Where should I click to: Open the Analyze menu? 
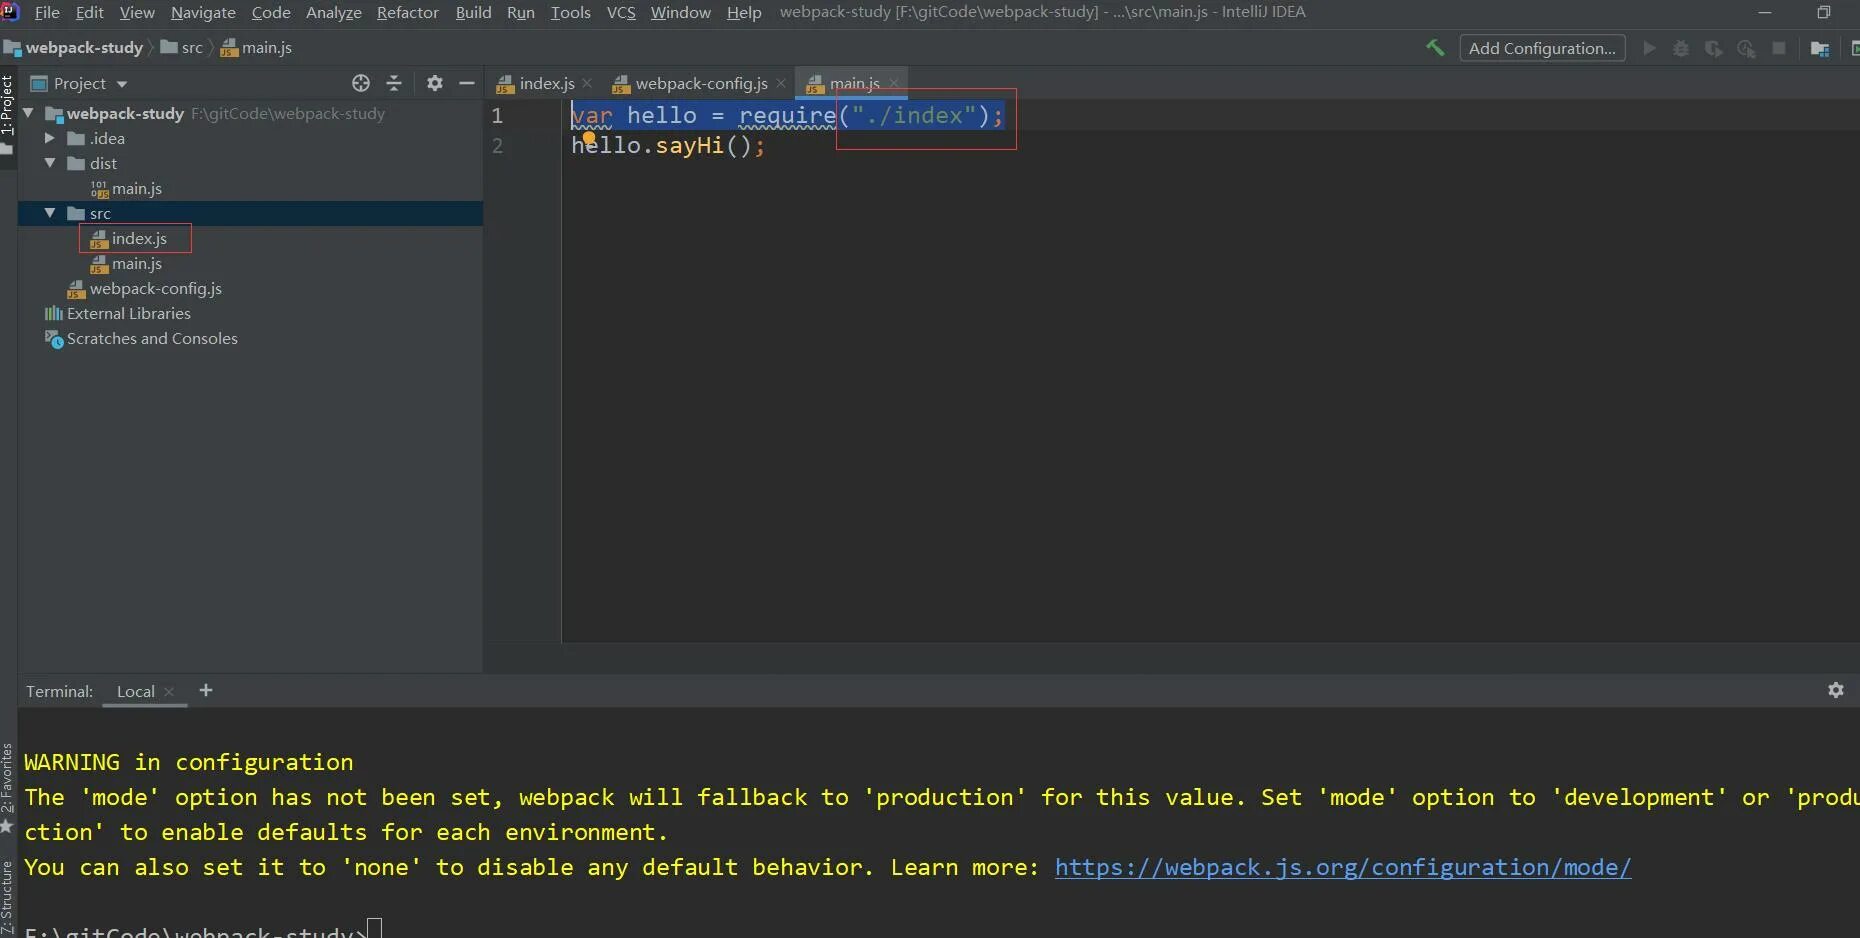click(334, 12)
